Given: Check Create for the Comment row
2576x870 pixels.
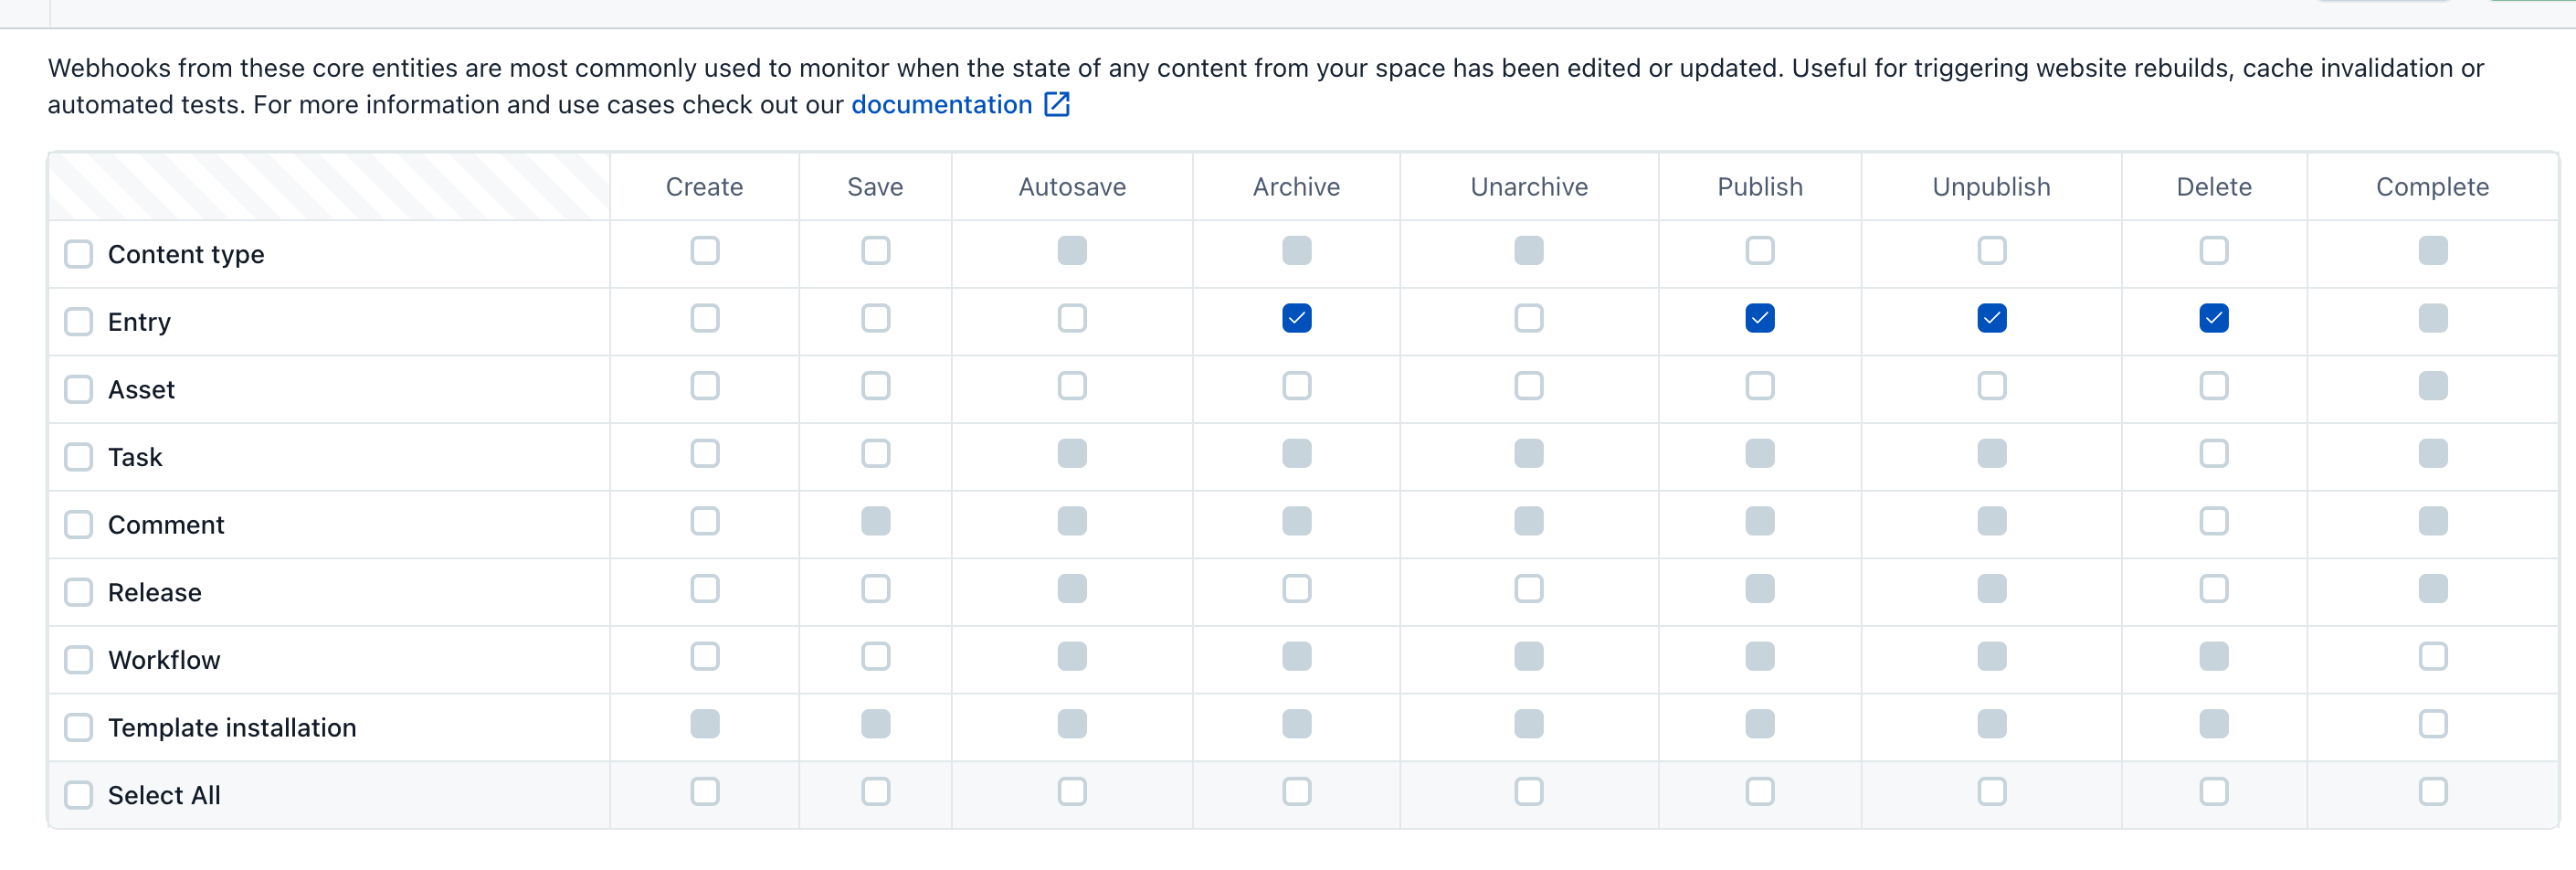Looking at the screenshot, I should tap(705, 521).
